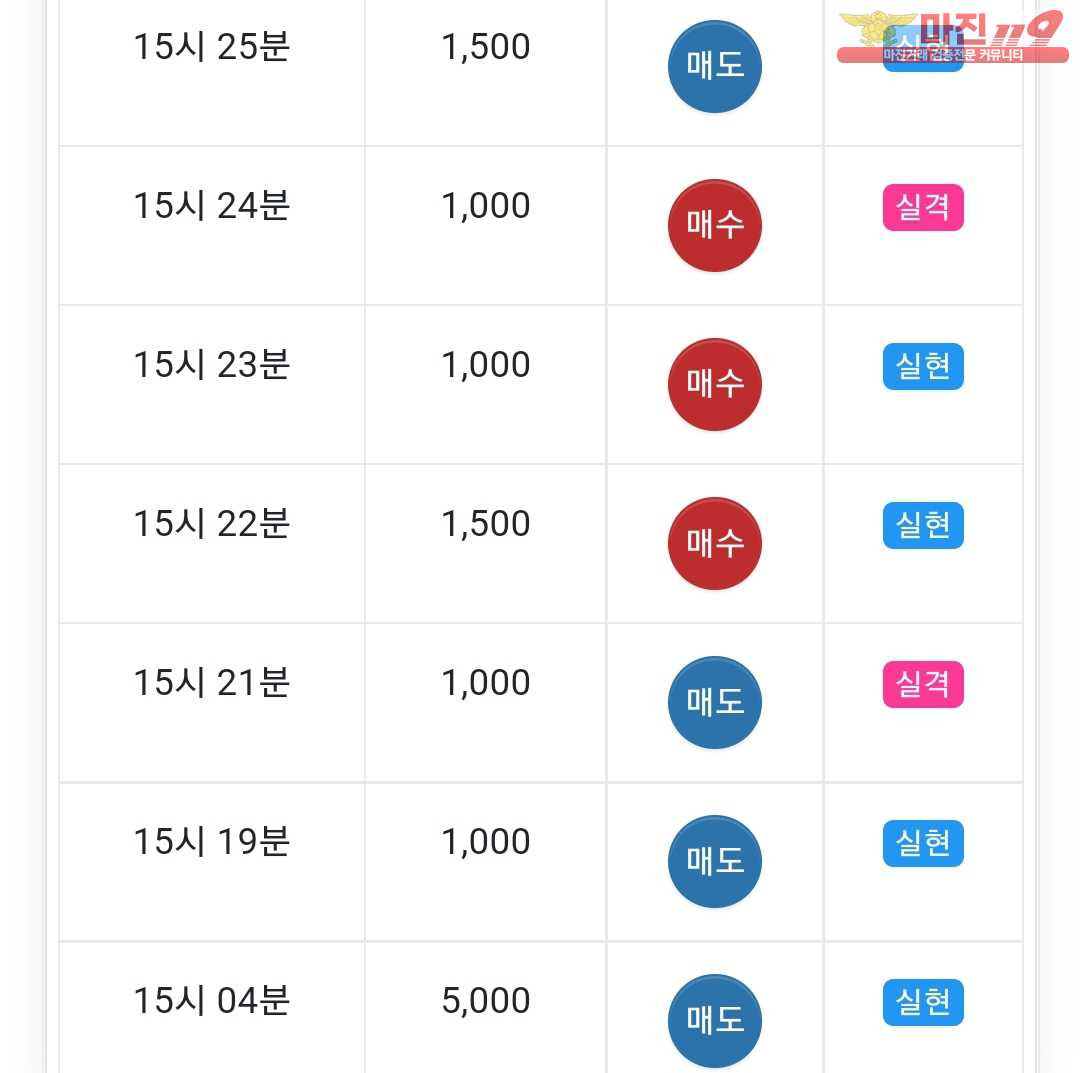Screen dimensions: 1080x1073
Task: Select the 5,000 amount in 15시 04분 row
Action: pyautogui.click(x=486, y=1001)
